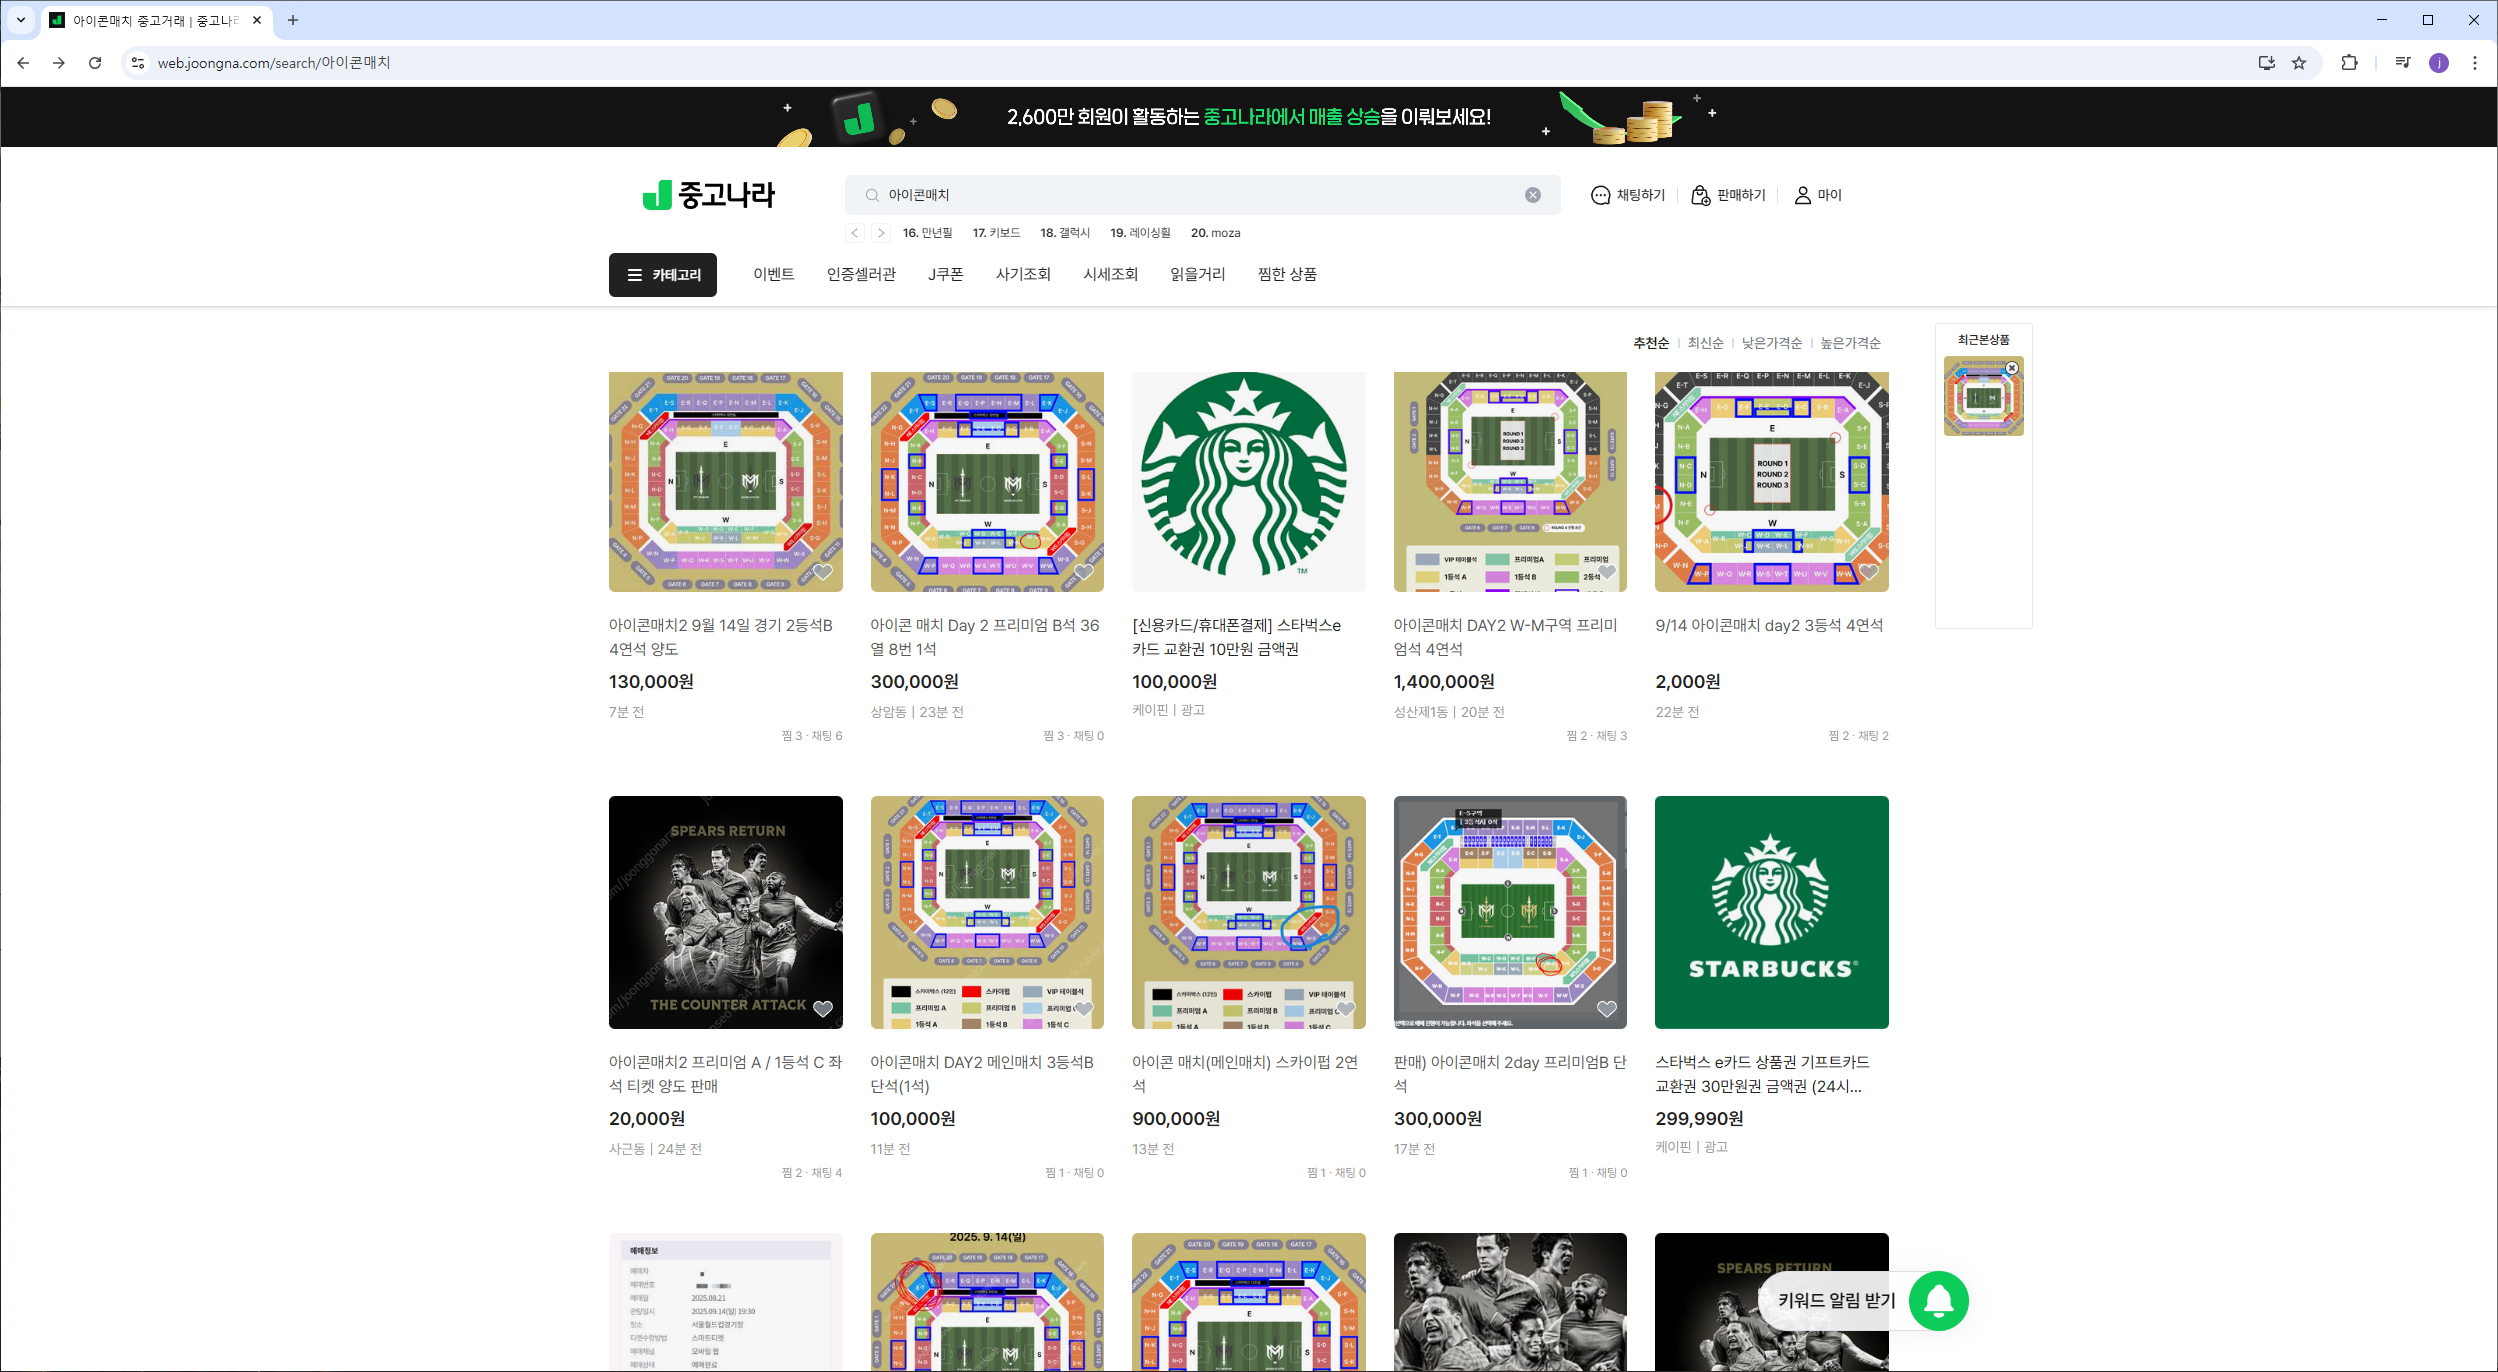Click the install app icon in address bar
The width and height of the screenshot is (2498, 1372).
[x=2267, y=63]
